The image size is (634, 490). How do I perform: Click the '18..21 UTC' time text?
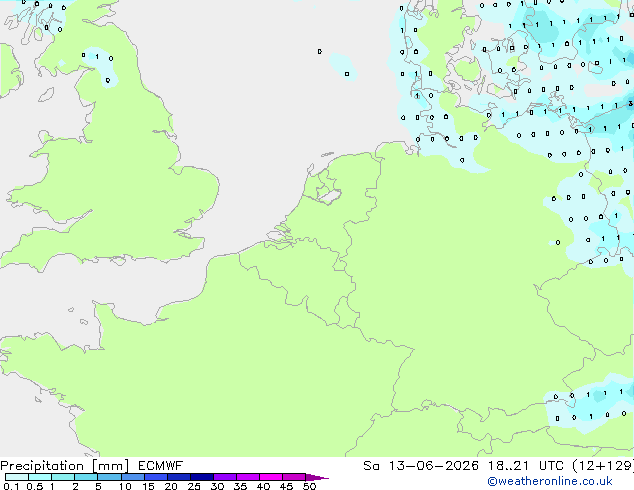click(x=525, y=466)
